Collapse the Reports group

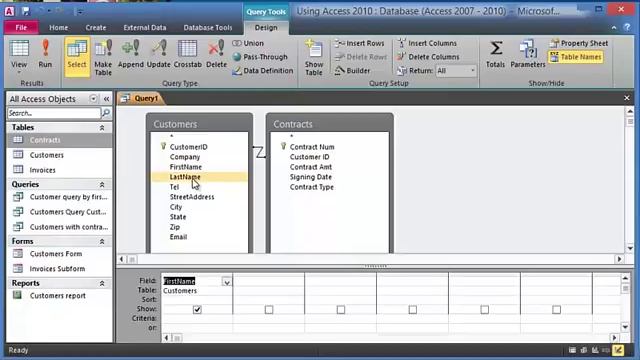click(x=102, y=283)
